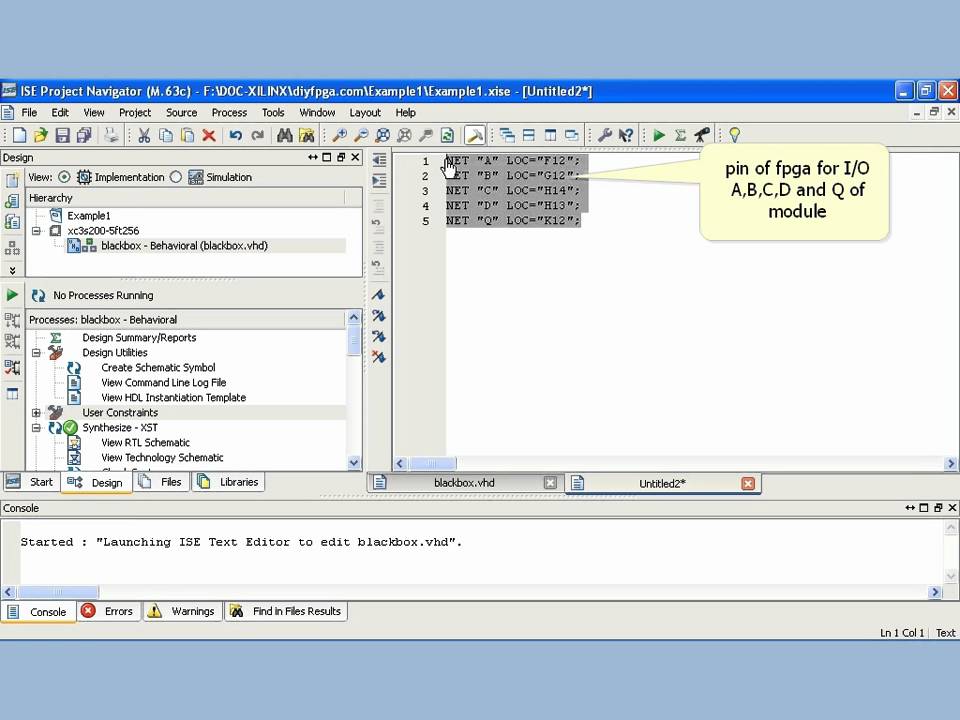Open the Layout menu
Viewport: 960px width, 720px height.
pos(365,113)
